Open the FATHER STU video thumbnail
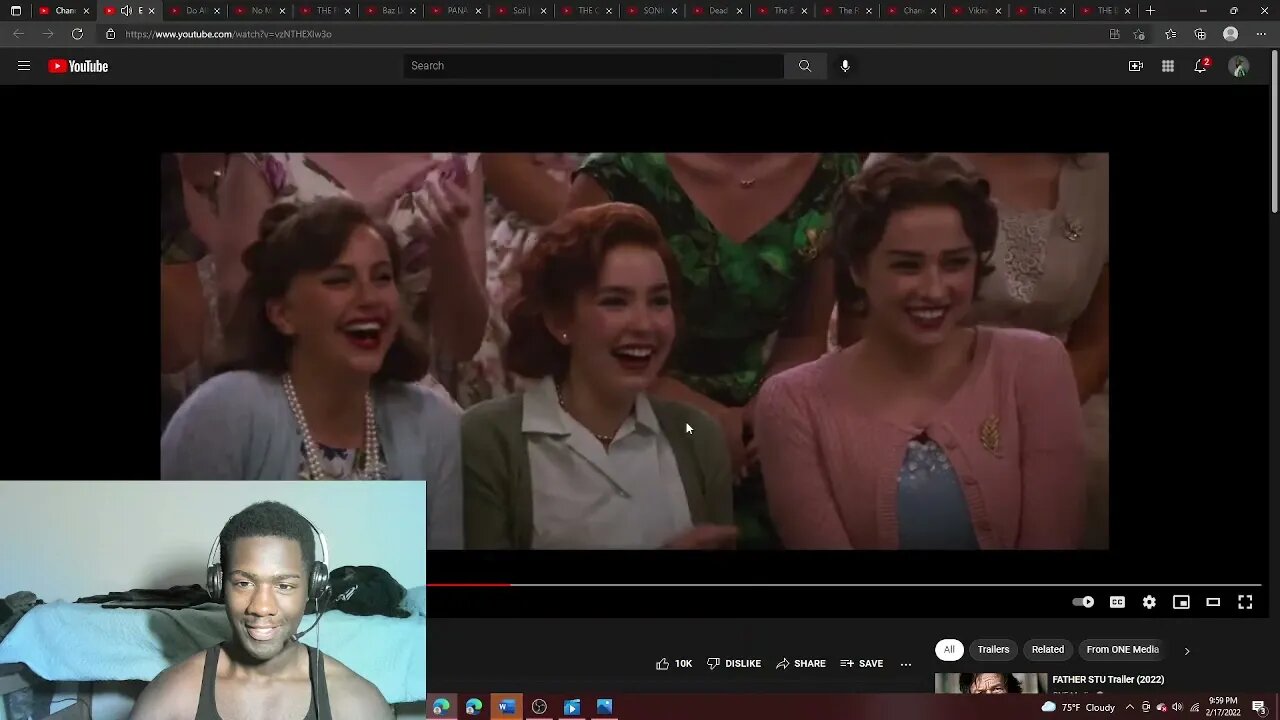This screenshot has width=1280, height=720. [991, 685]
